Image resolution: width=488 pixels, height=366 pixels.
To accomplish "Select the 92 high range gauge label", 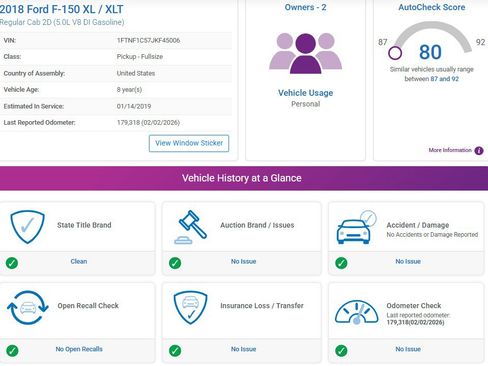I will click(480, 42).
